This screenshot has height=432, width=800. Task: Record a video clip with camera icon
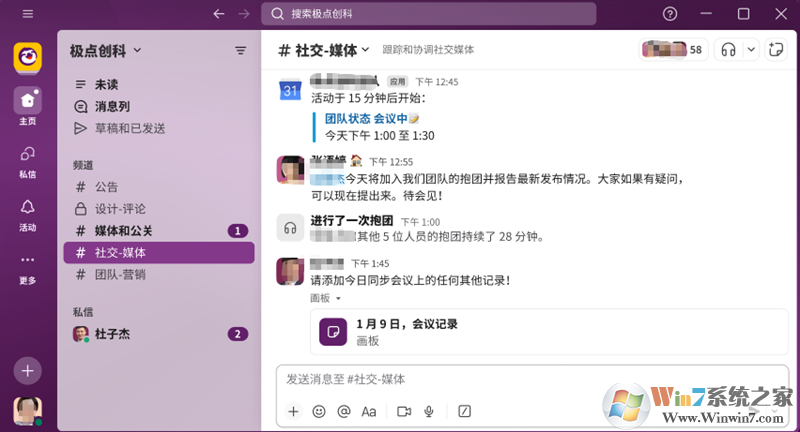pyautogui.click(x=404, y=411)
